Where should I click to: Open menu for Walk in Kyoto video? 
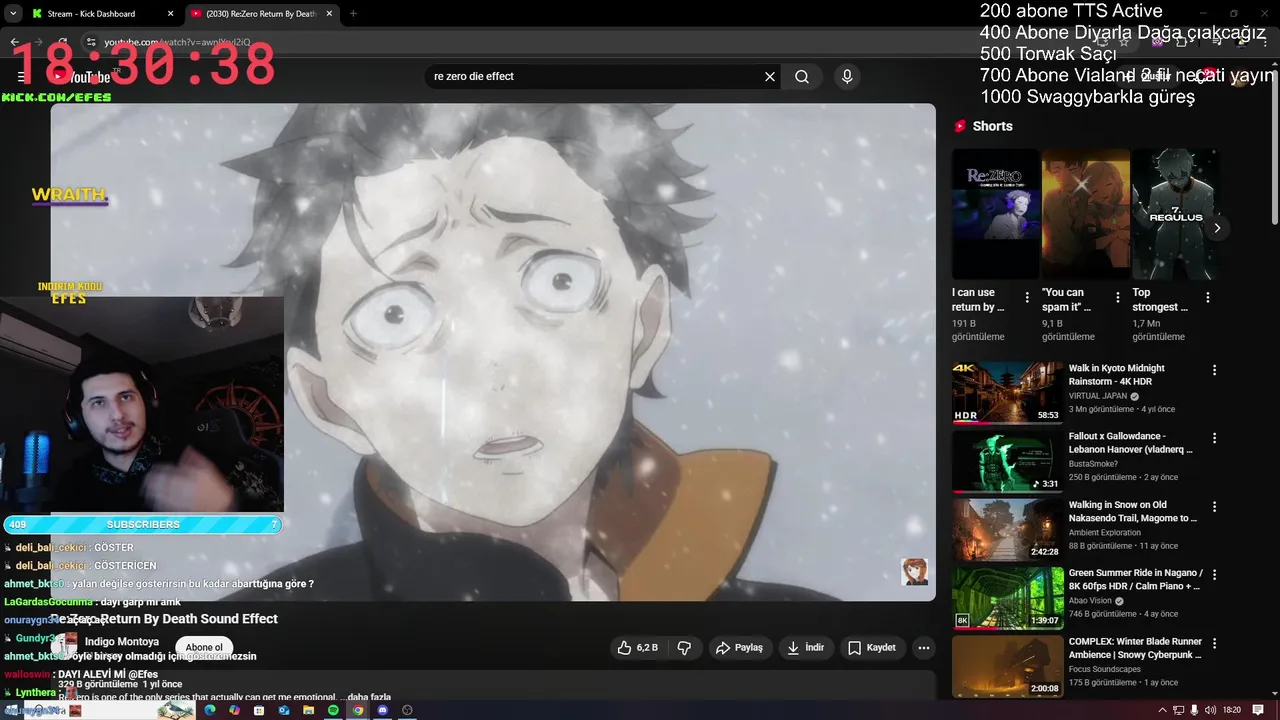click(x=1215, y=370)
